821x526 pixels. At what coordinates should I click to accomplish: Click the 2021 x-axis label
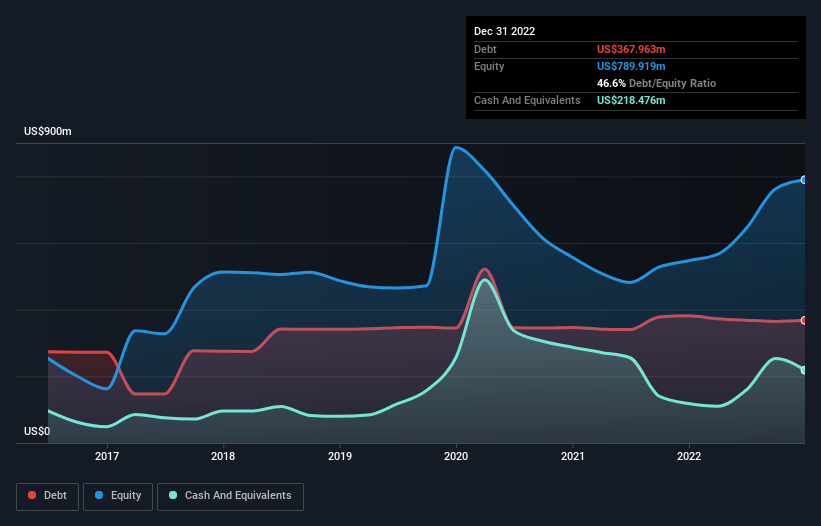click(573, 456)
